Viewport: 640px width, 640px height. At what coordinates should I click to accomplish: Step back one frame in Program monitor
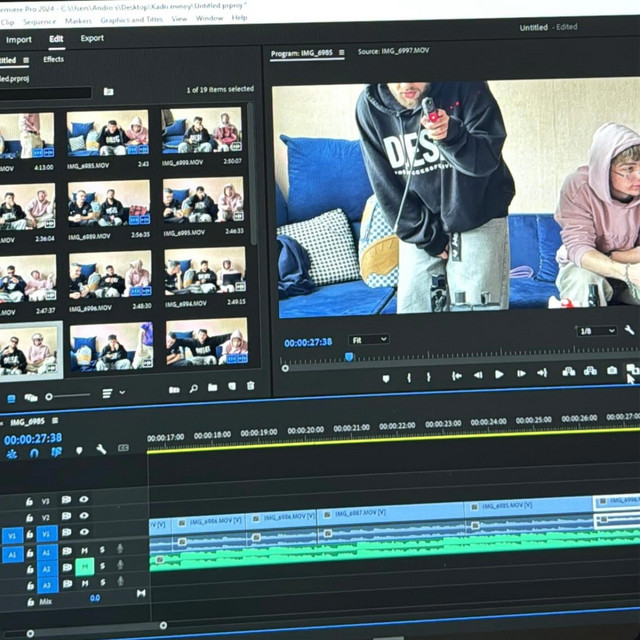tap(478, 375)
